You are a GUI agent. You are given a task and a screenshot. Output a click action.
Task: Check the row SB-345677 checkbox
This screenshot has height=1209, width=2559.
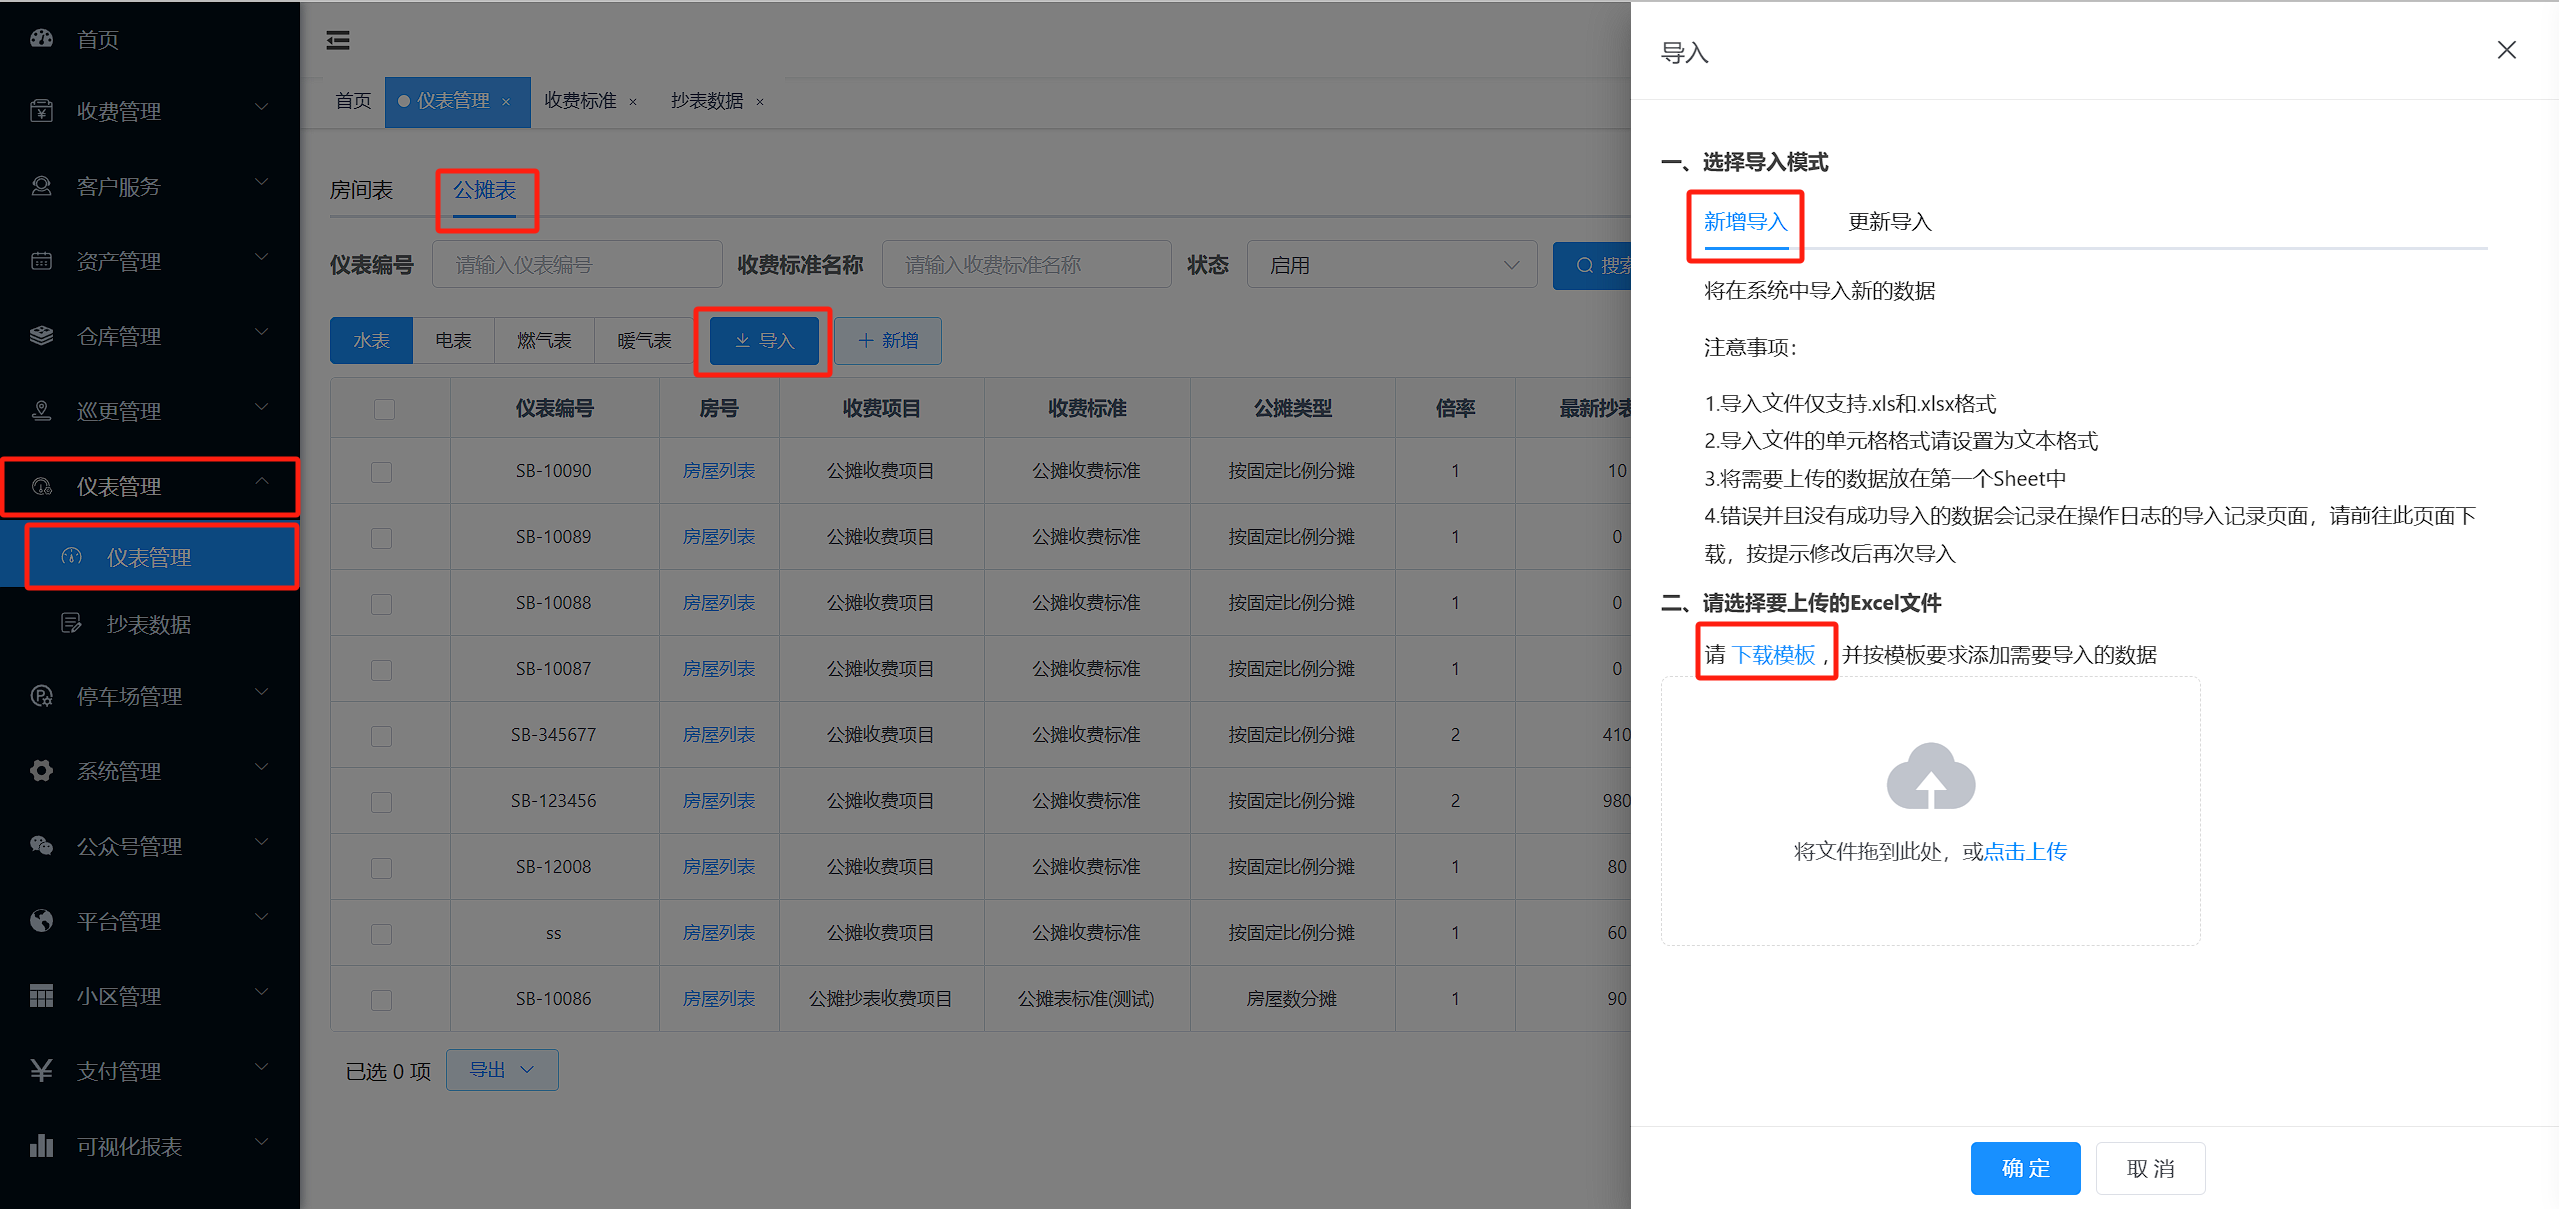[381, 736]
